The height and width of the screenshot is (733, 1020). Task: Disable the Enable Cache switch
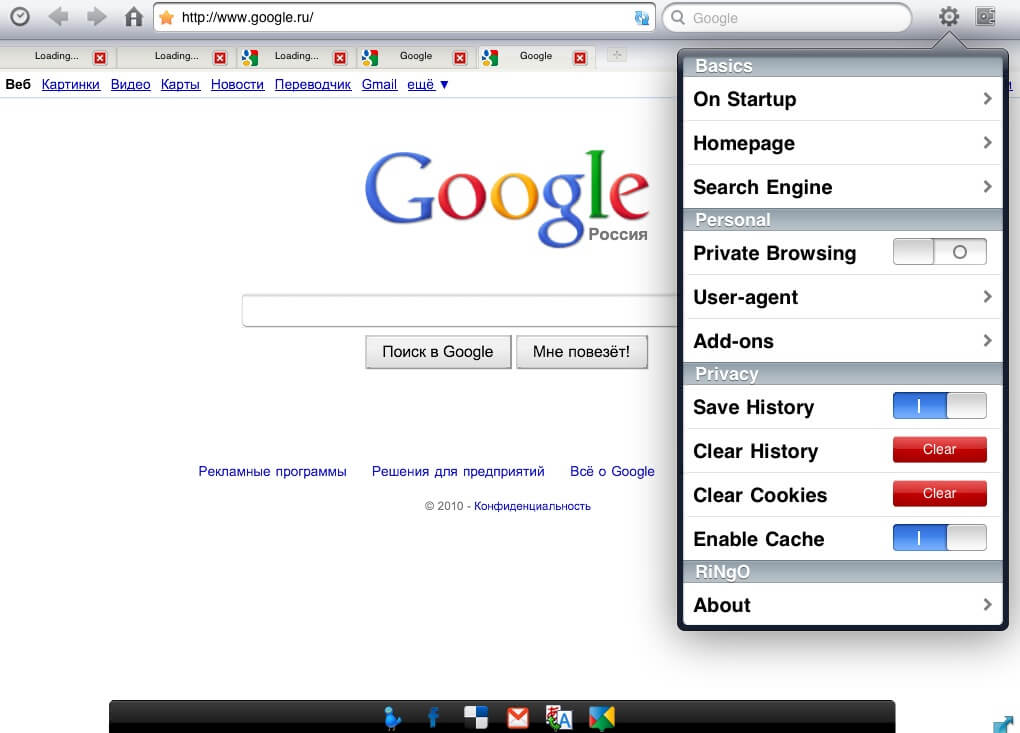click(939, 538)
